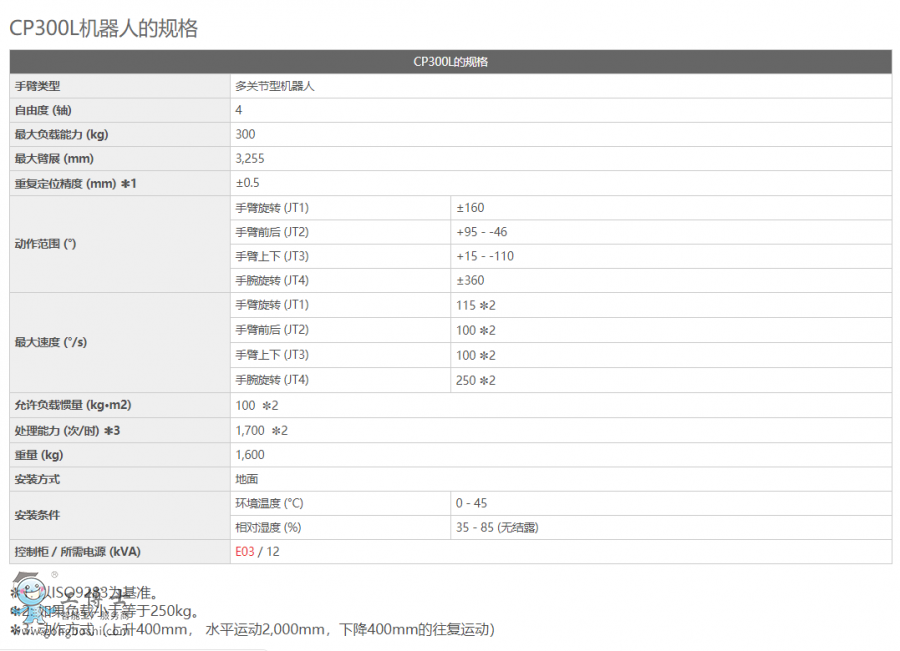Select the footnote about 250kg load
Viewport: 900px width, 651px height.
105,611
